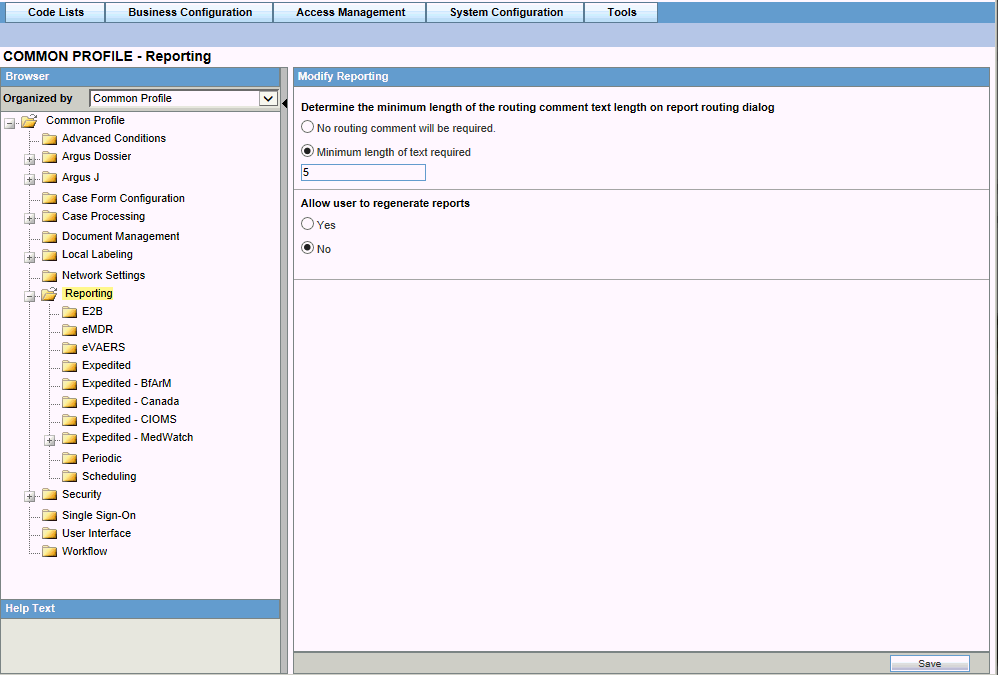Click the Single Sign-On folder icon
998x675 pixels.
click(50, 515)
